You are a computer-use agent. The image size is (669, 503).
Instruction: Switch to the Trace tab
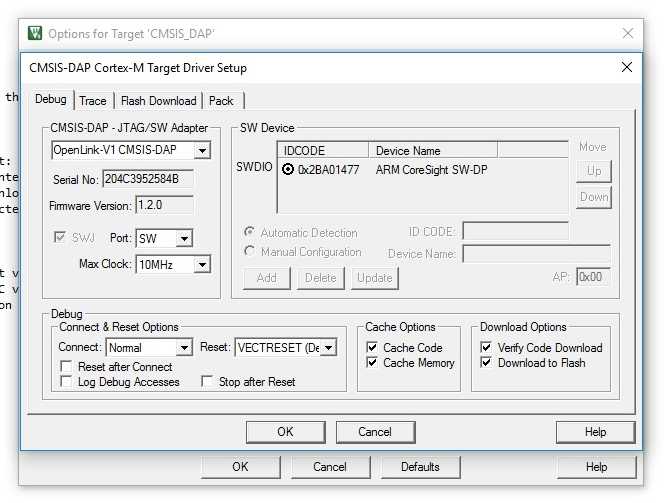tap(93, 101)
